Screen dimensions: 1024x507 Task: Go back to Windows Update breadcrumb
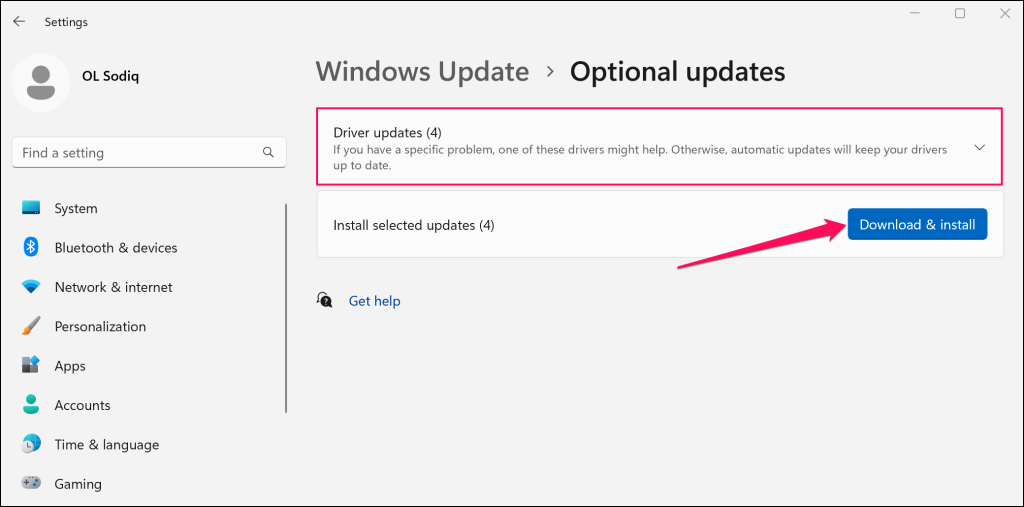(x=422, y=72)
